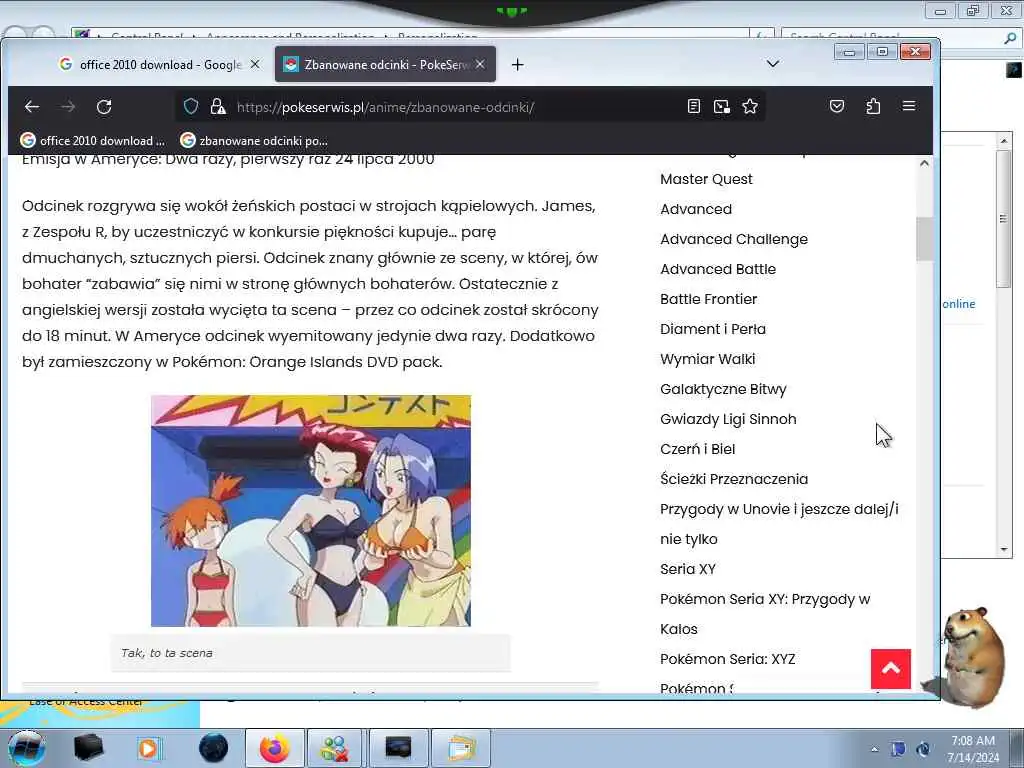1024x768 pixels.
Task: Open the black box taskbar icon
Action: click(x=88, y=748)
